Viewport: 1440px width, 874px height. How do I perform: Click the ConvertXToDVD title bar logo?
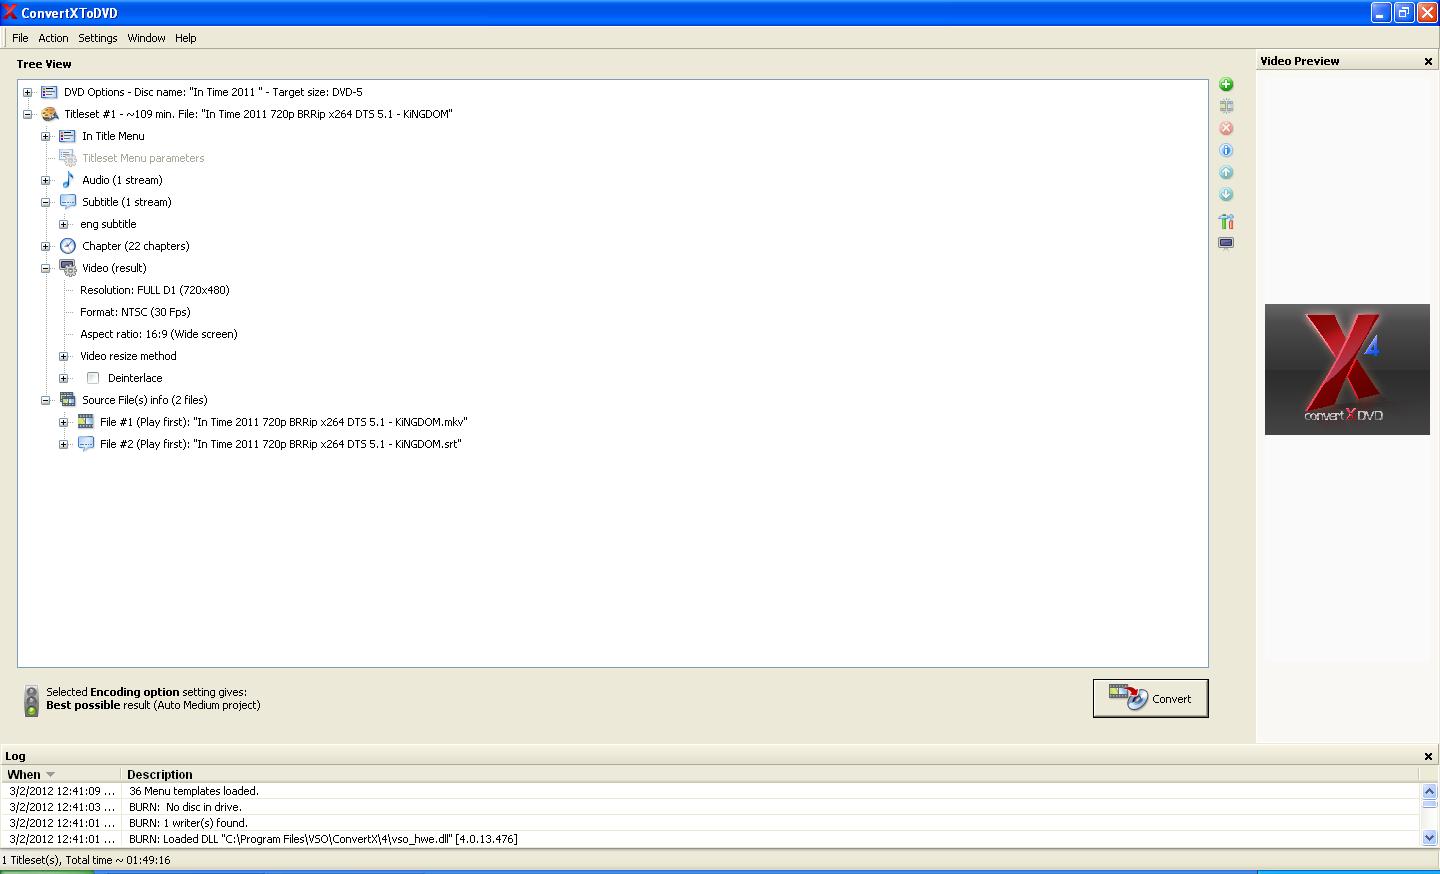tap(10, 13)
